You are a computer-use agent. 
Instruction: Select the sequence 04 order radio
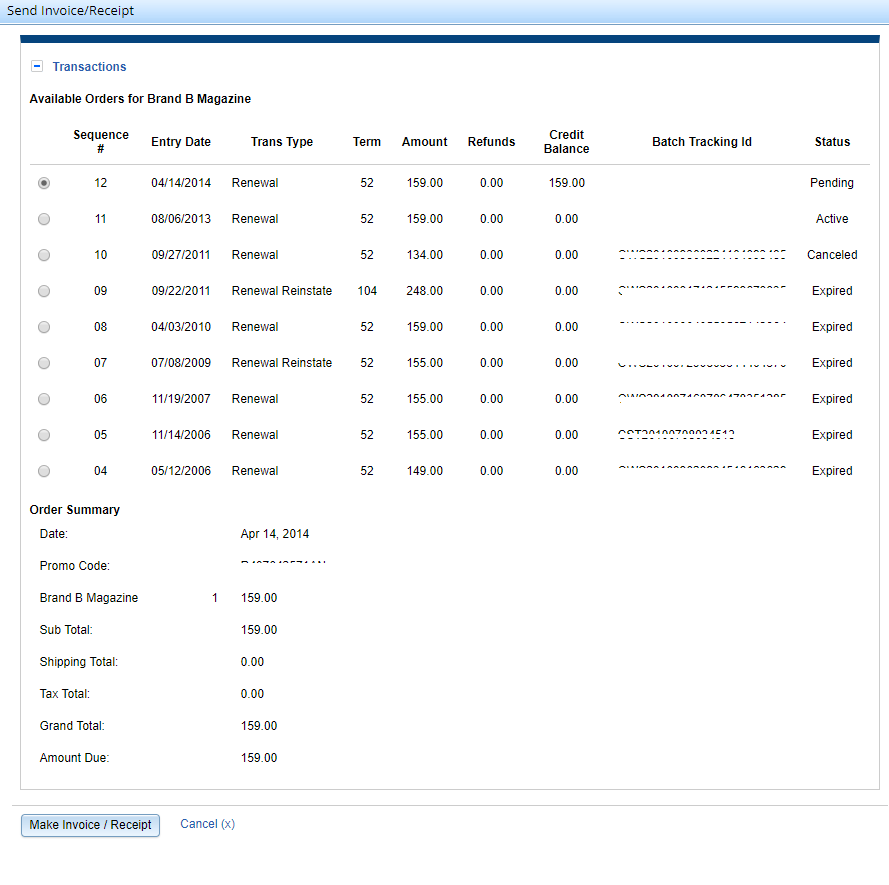(x=43, y=471)
